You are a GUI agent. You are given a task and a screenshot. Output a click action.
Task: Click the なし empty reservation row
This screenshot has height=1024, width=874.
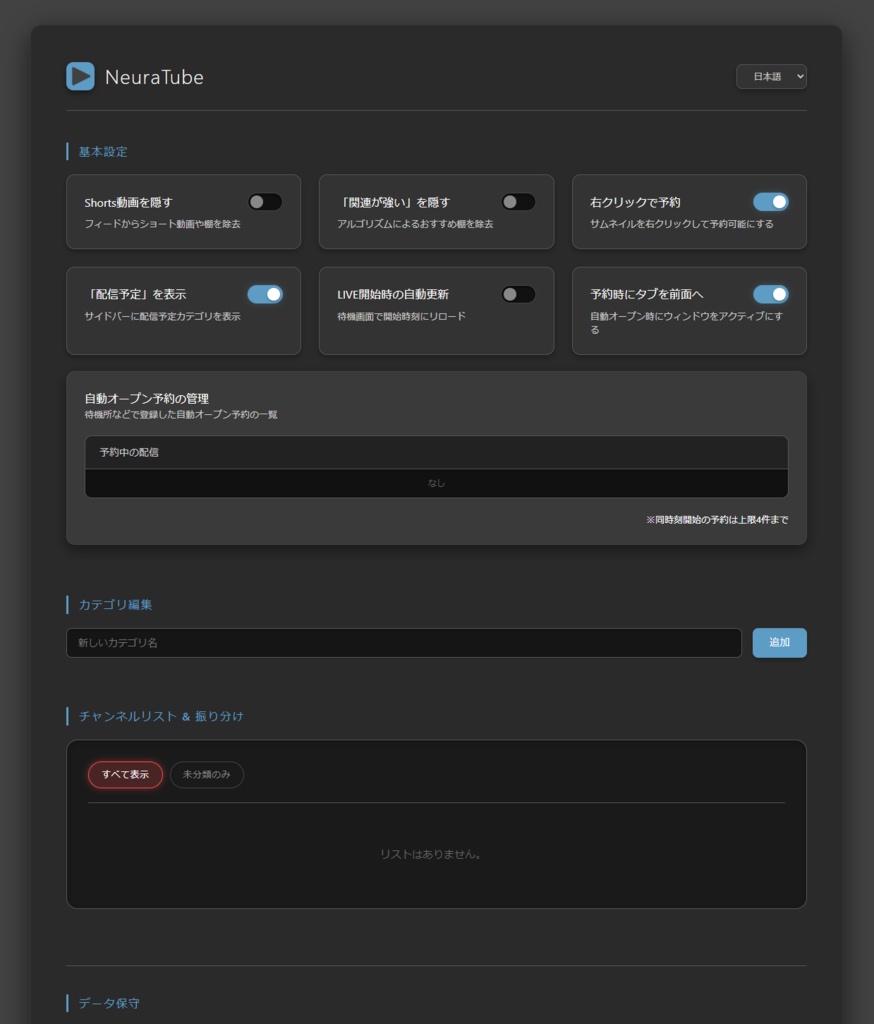[x=436, y=483]
